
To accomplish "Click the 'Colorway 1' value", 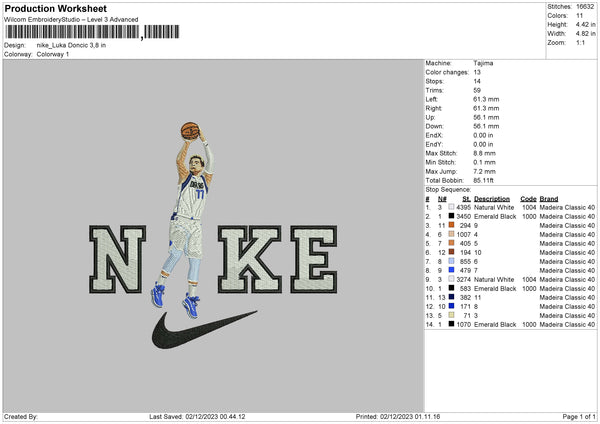I will pyautogui.click(x=53, y=54).
